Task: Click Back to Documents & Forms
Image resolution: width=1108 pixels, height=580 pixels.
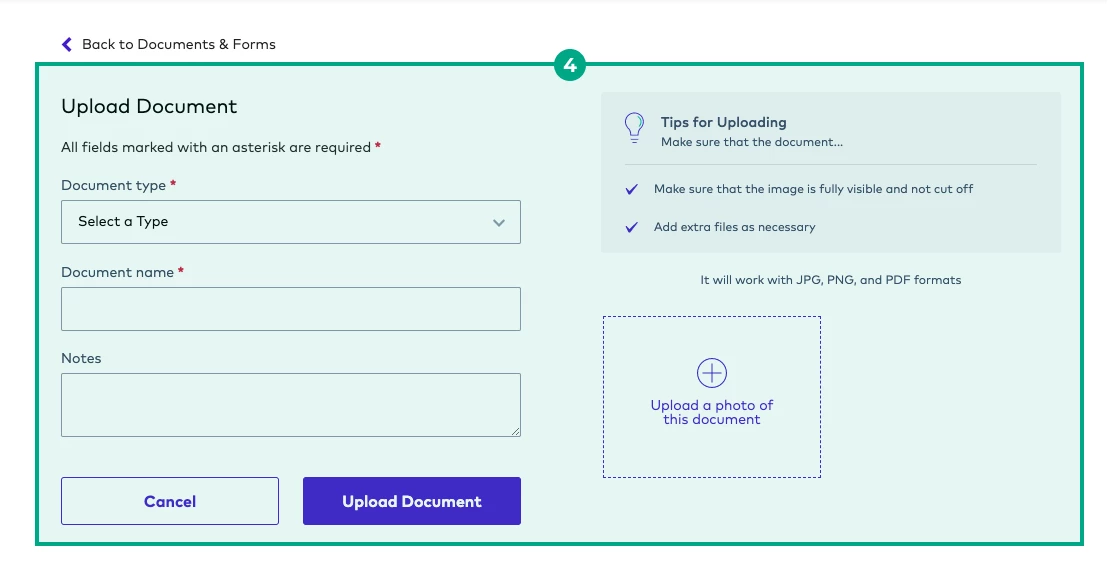Action: 180,44
